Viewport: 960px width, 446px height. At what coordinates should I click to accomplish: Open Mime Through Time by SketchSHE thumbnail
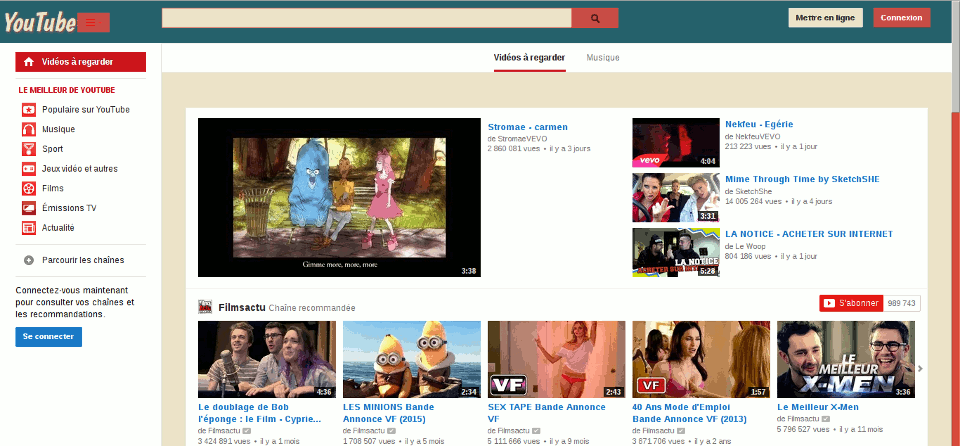pos(676,197)
